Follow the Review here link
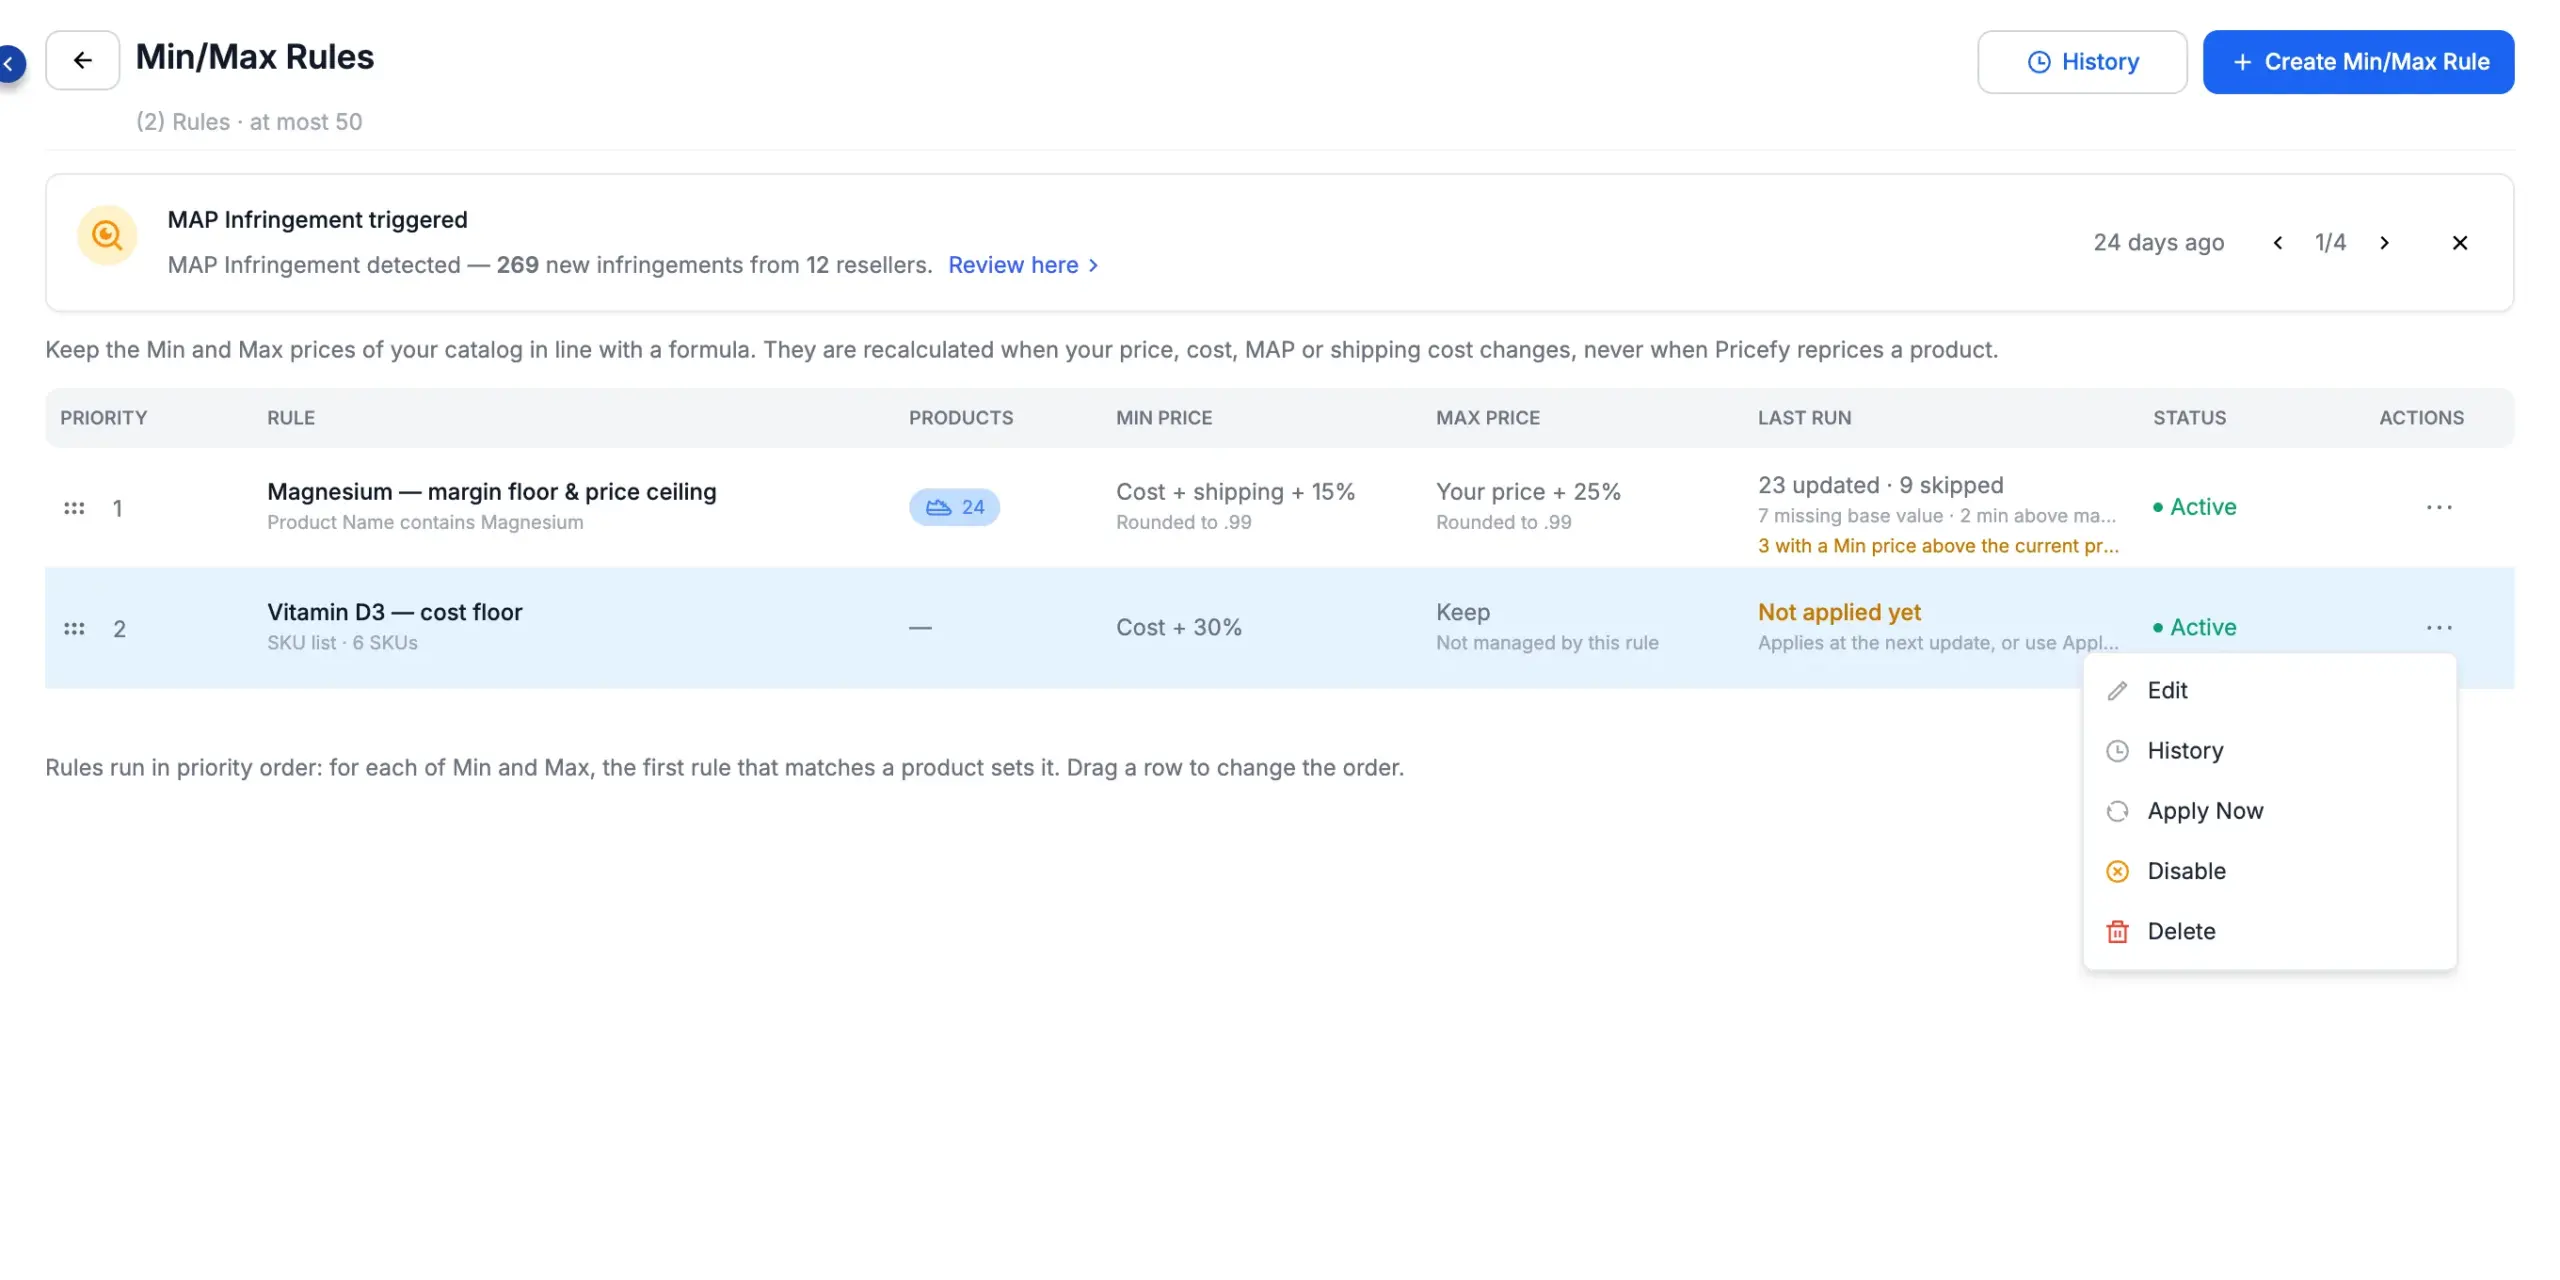 tap(1023, 265)
